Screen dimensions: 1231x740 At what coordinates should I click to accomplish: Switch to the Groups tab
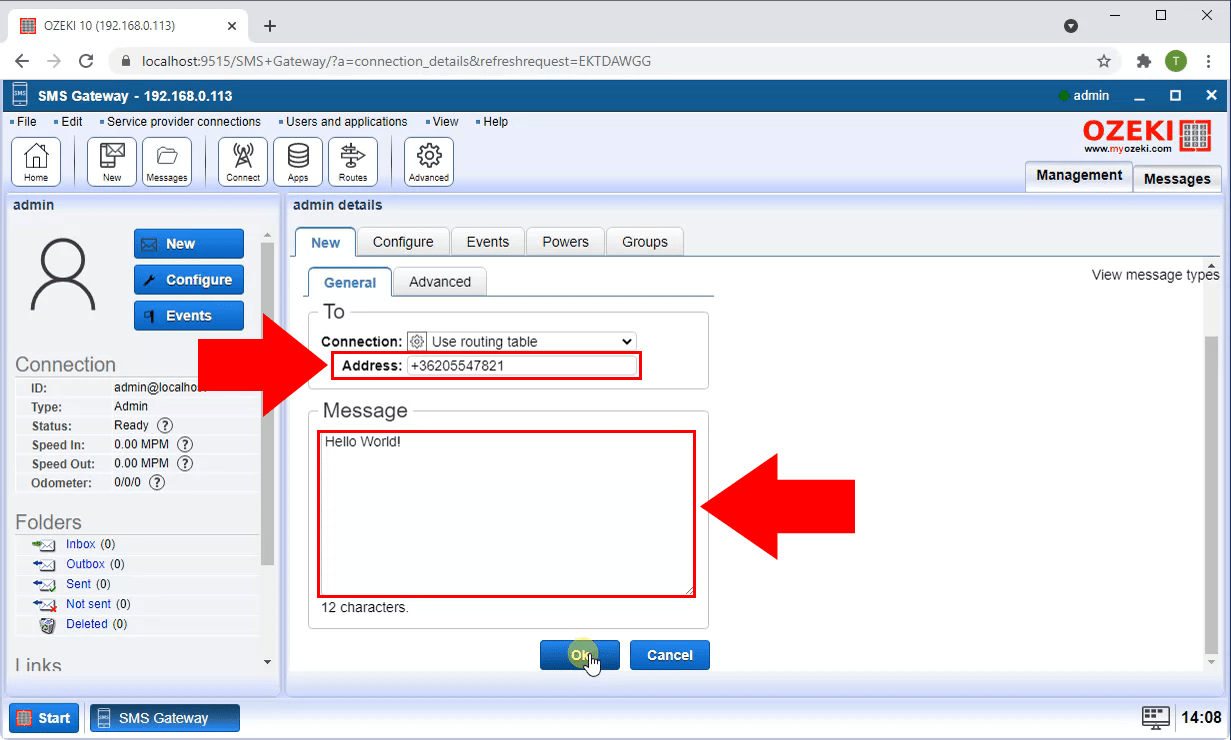645,242
